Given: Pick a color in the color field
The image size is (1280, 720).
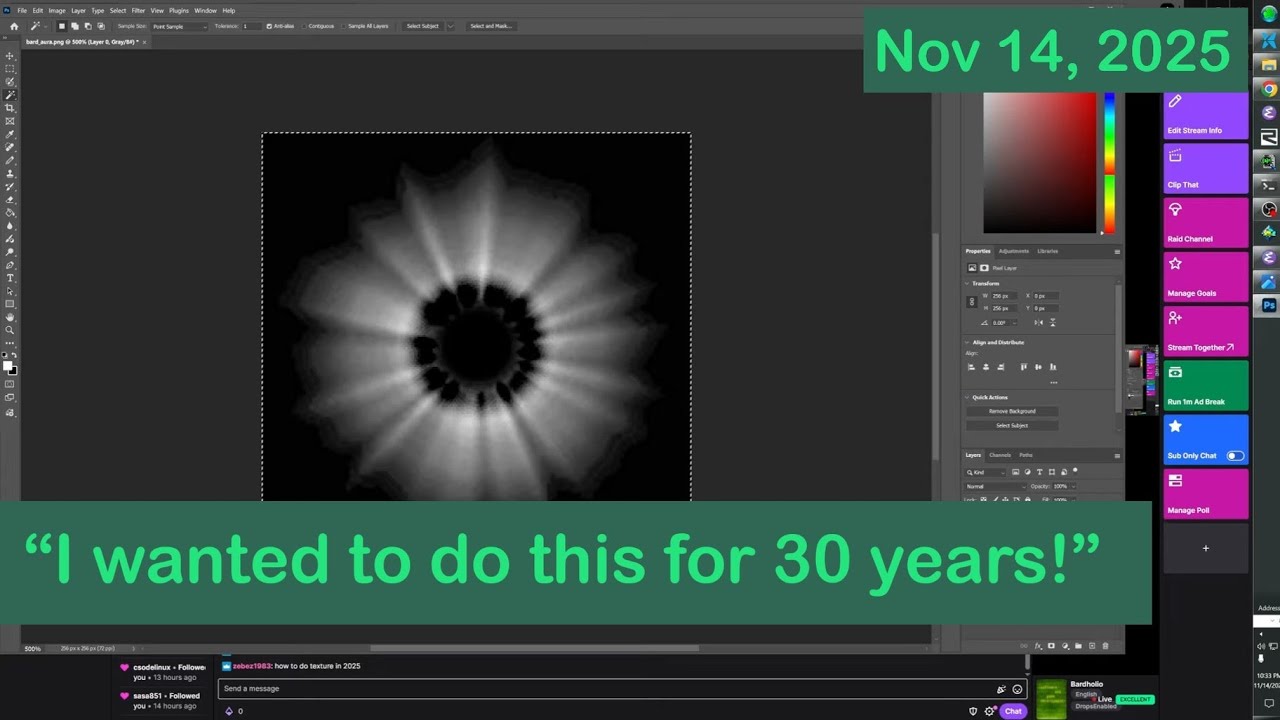Looking at the screenshot, I should pos(1039,162).
